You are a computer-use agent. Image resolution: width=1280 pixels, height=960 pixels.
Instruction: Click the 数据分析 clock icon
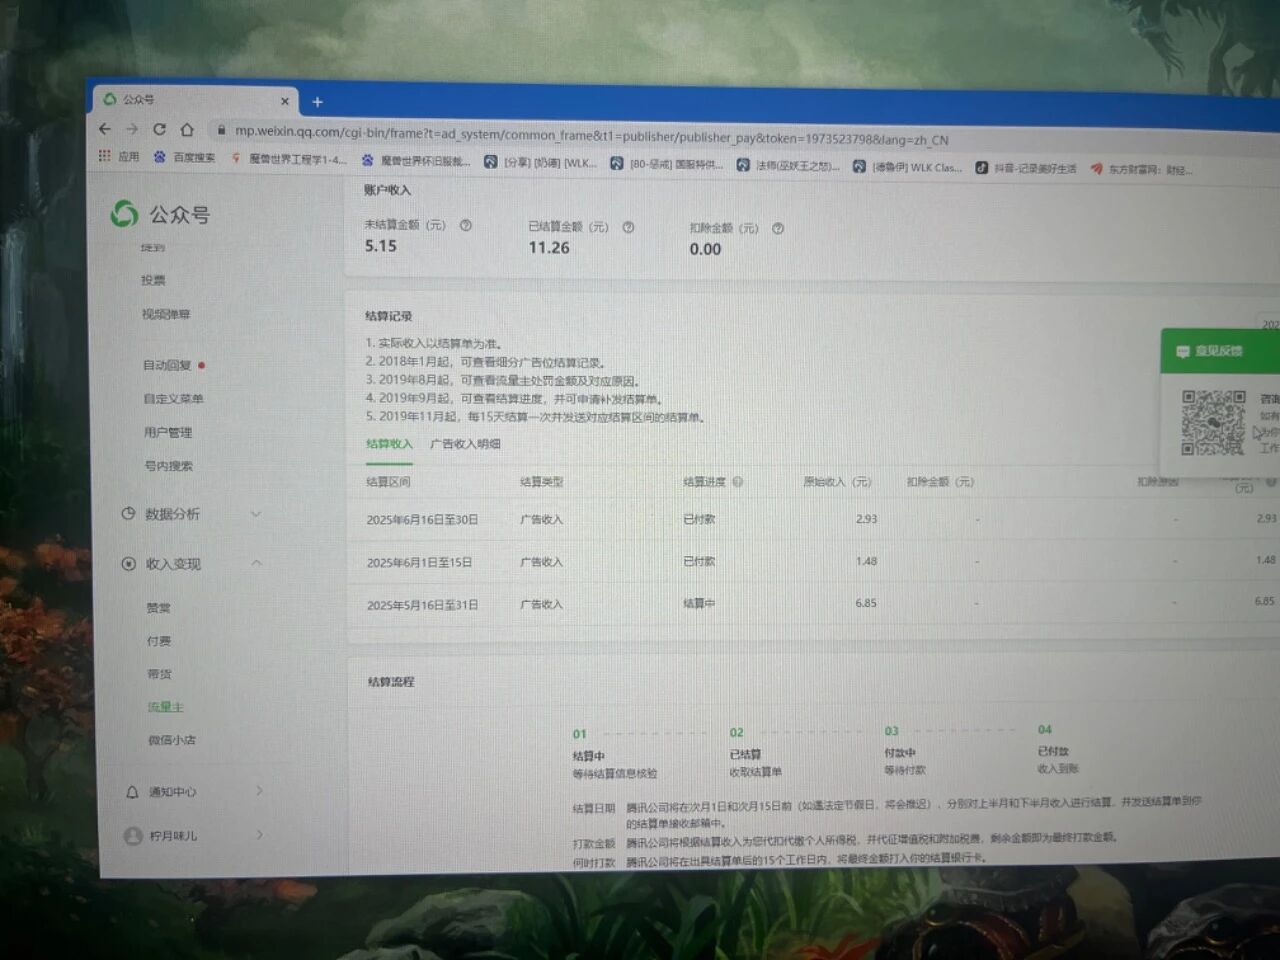click(128, 514)
